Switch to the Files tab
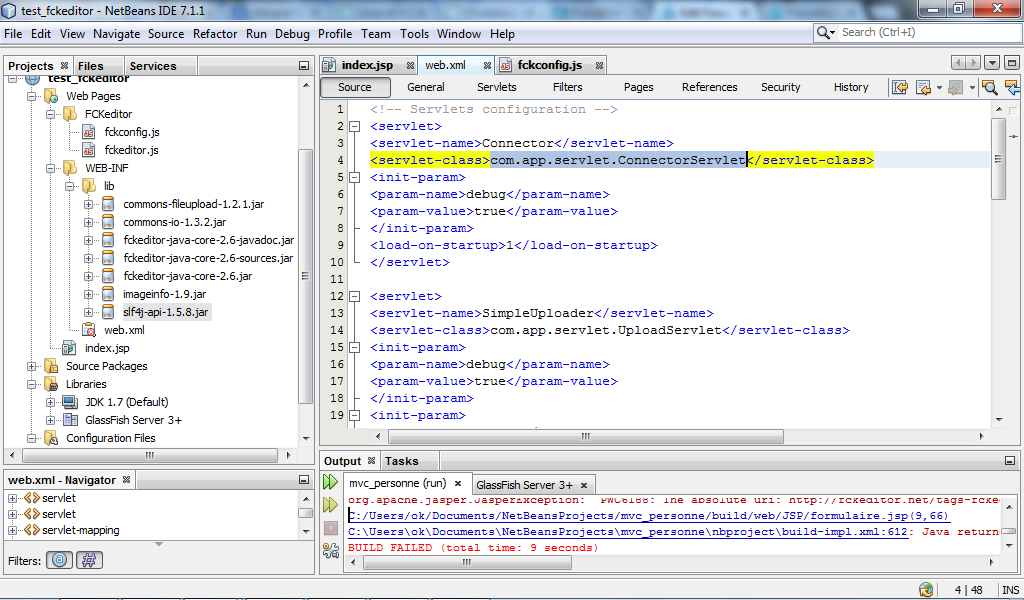This screenshot has height=600, width=1024. pos(90,66)
